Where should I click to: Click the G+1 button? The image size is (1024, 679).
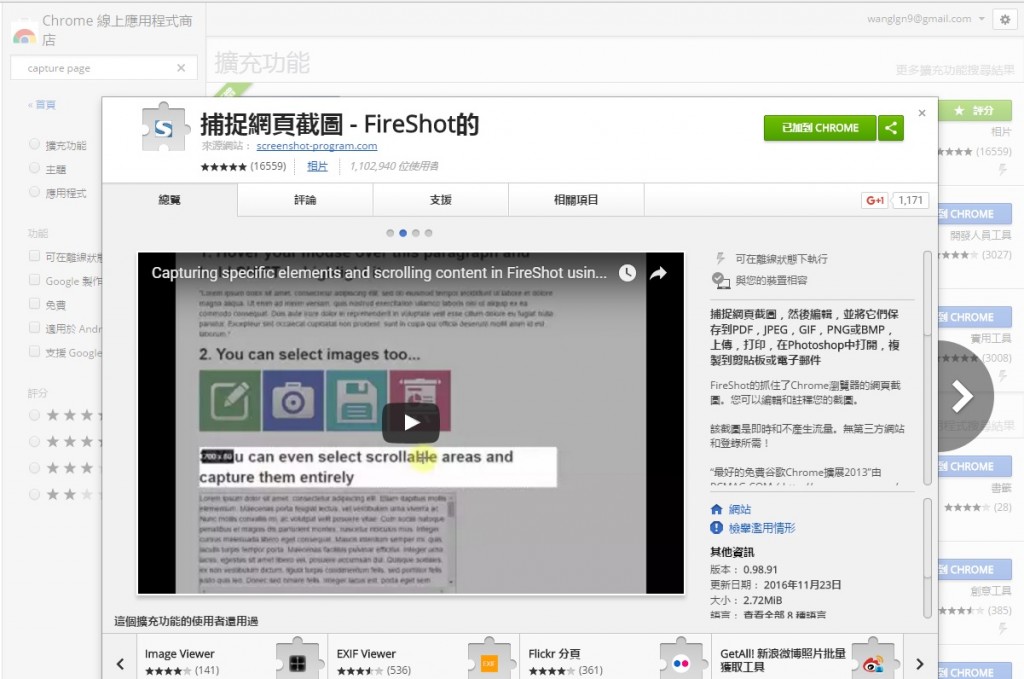click(875, 200)
